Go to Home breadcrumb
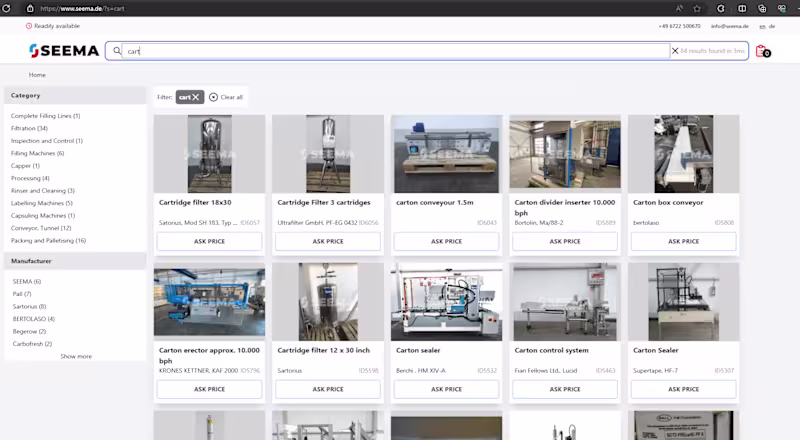Screen dimensions: 800x440 (37, 75)
